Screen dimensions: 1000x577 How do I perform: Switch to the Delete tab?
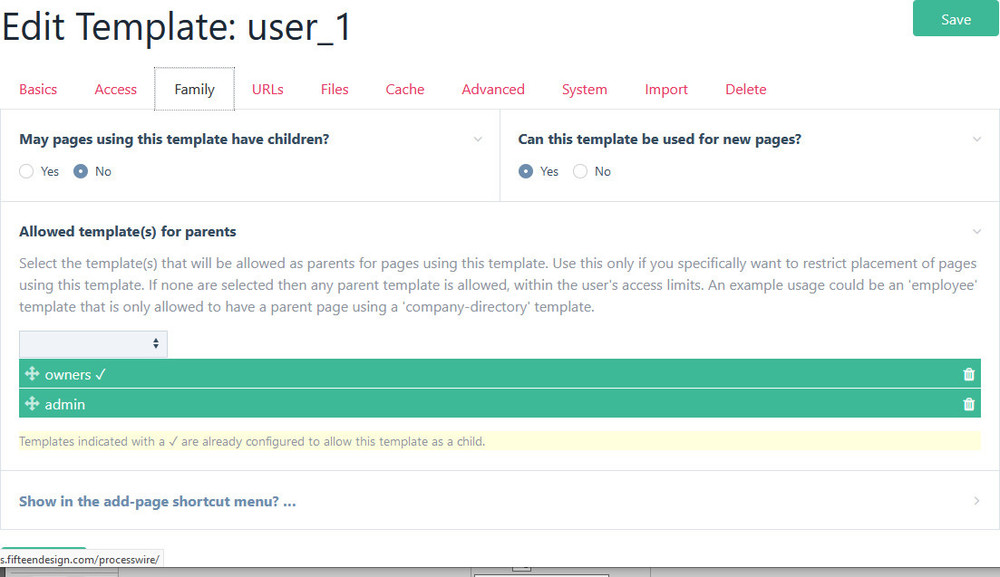click(745, 89)
